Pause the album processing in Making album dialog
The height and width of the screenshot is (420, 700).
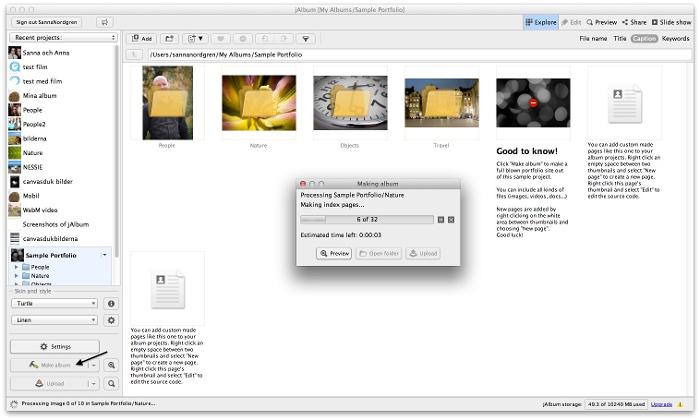[x=440, y=219]
